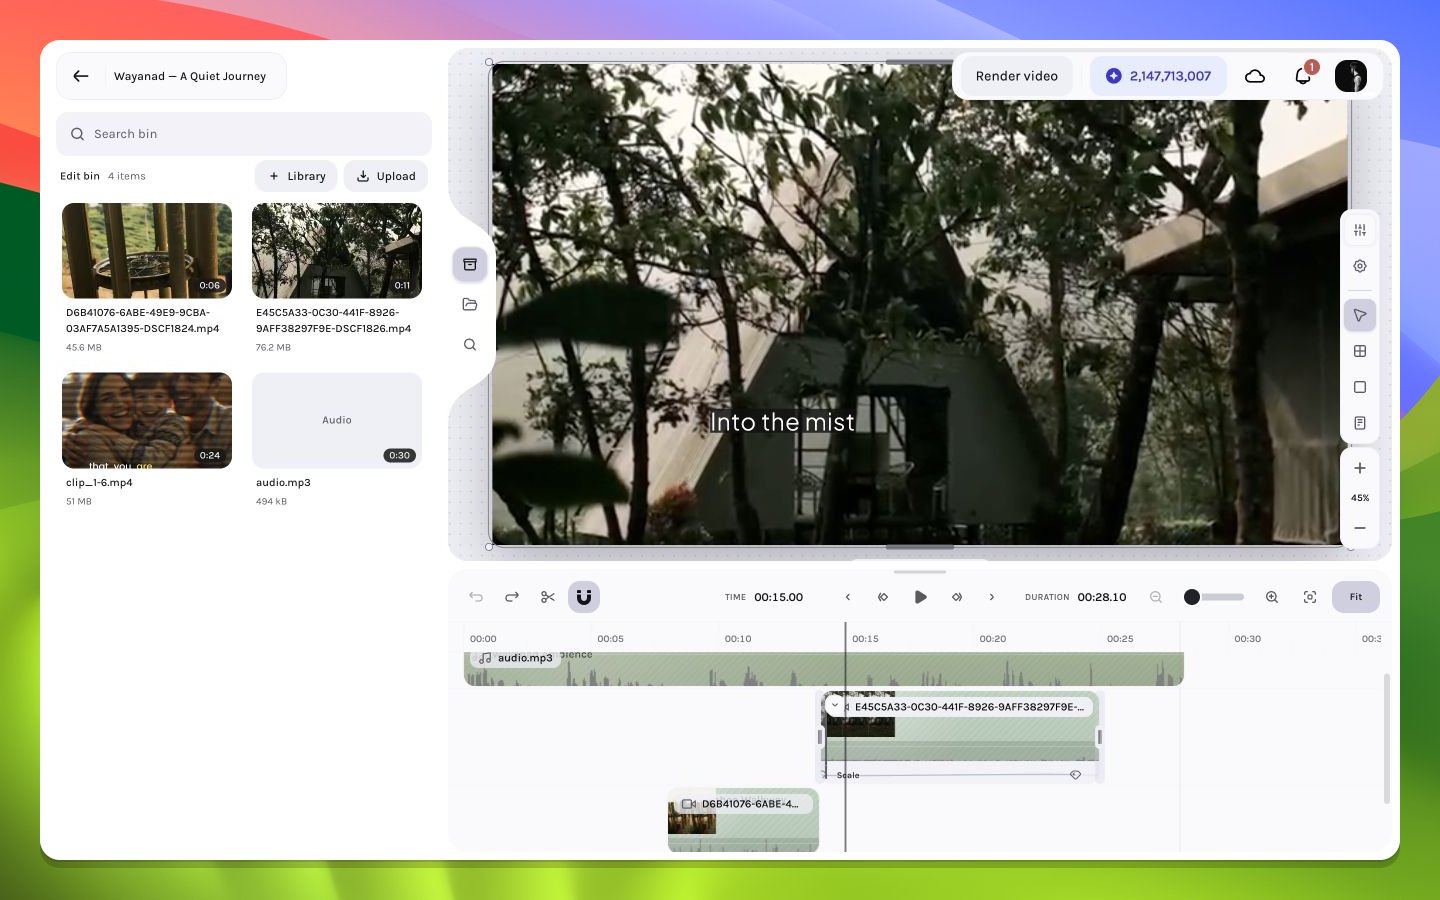Play the timeline preview
This screenshot has width=1440, height=900.
coord(920,597)
